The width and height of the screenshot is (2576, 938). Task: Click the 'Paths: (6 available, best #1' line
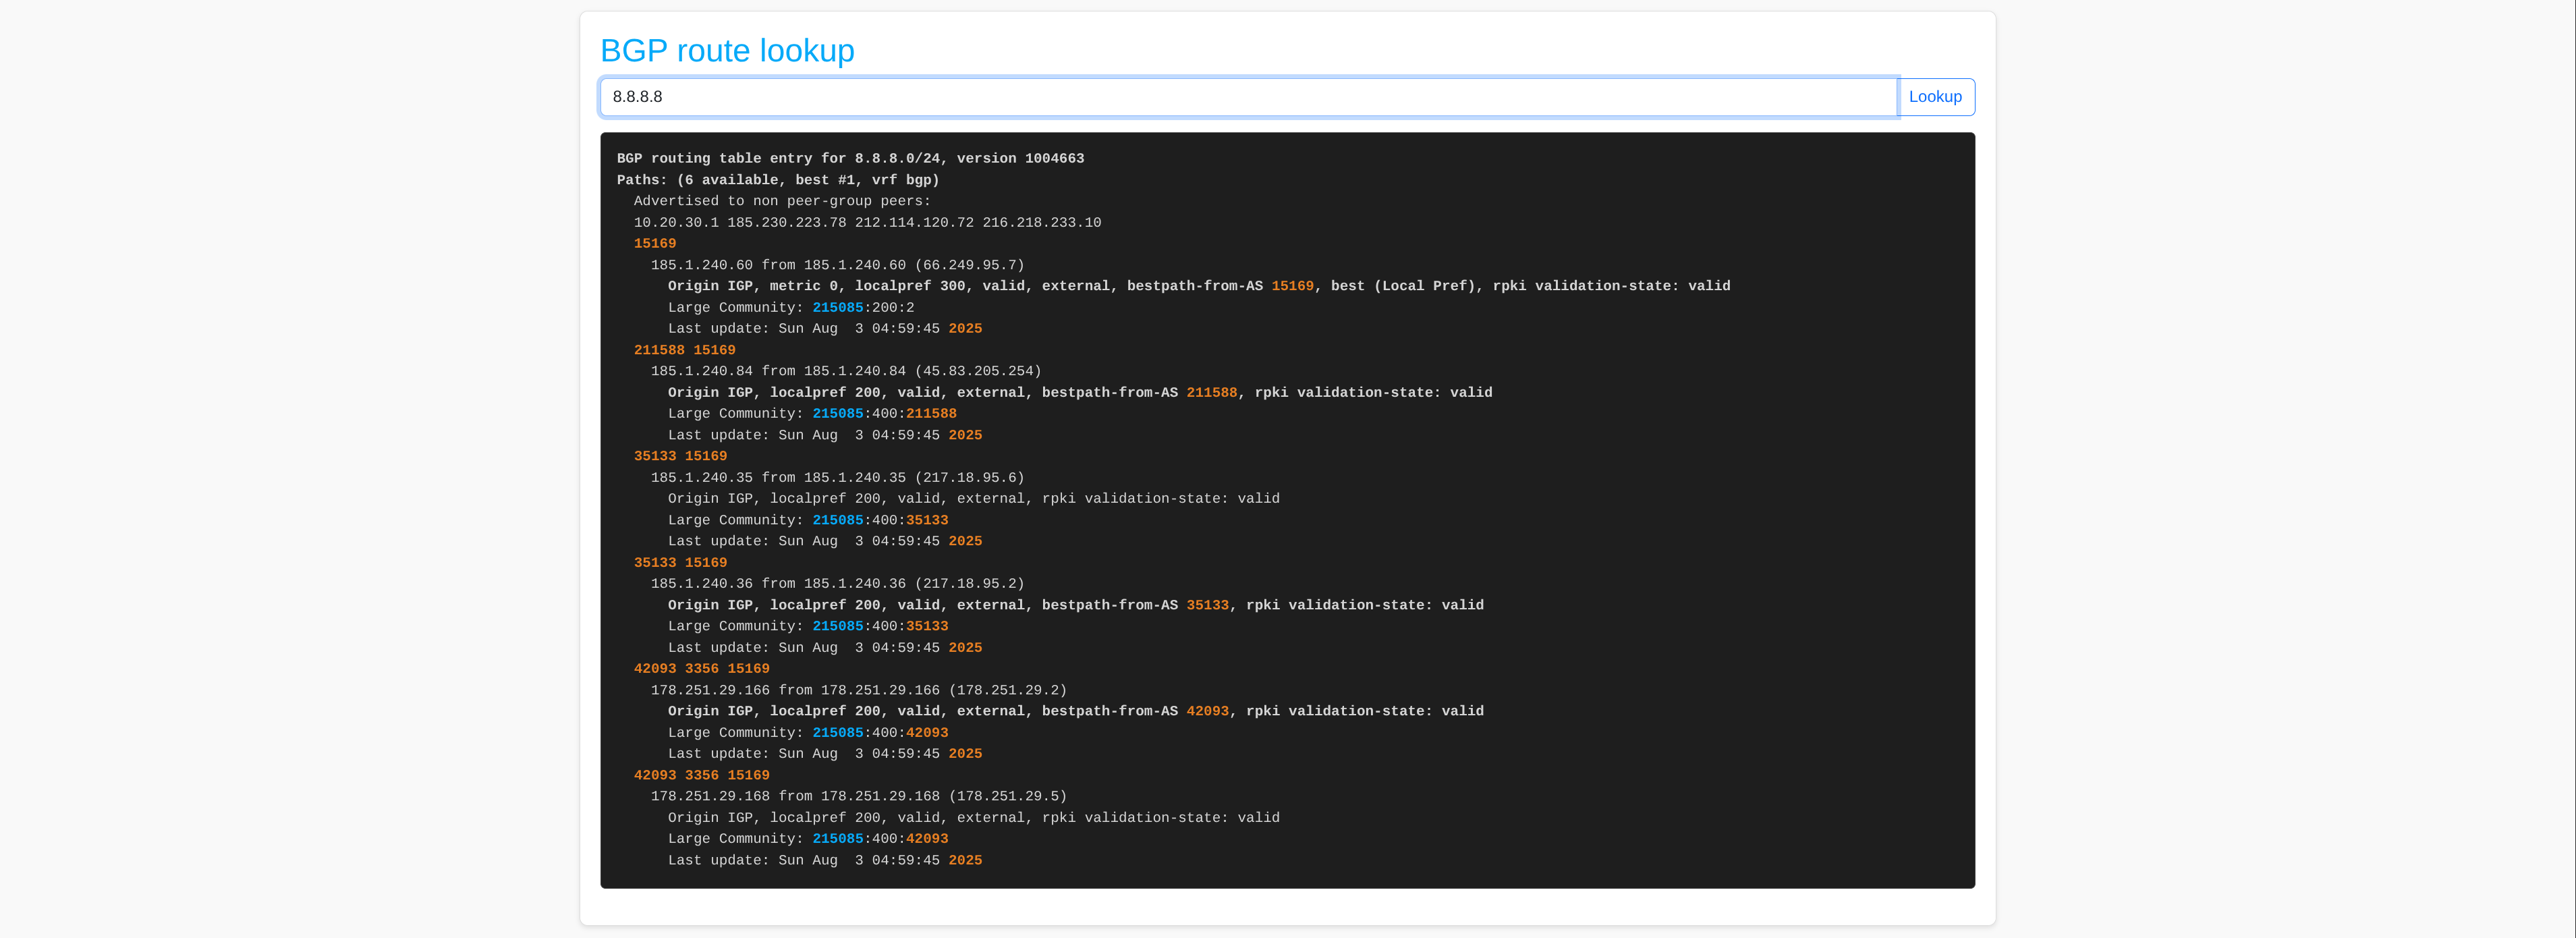pos(777,180)
